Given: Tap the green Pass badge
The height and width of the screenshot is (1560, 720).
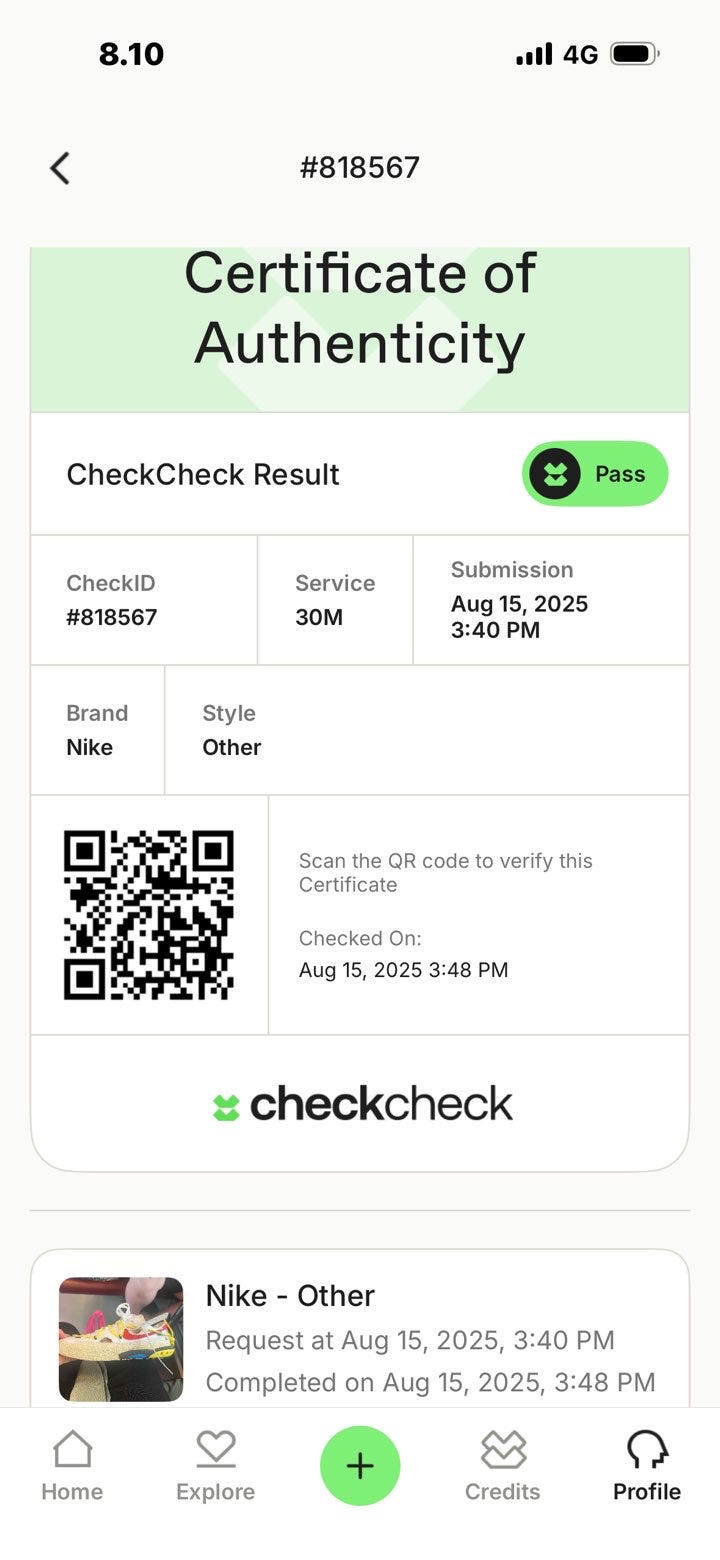Looking at the screenshot, I should pos(595,474).
